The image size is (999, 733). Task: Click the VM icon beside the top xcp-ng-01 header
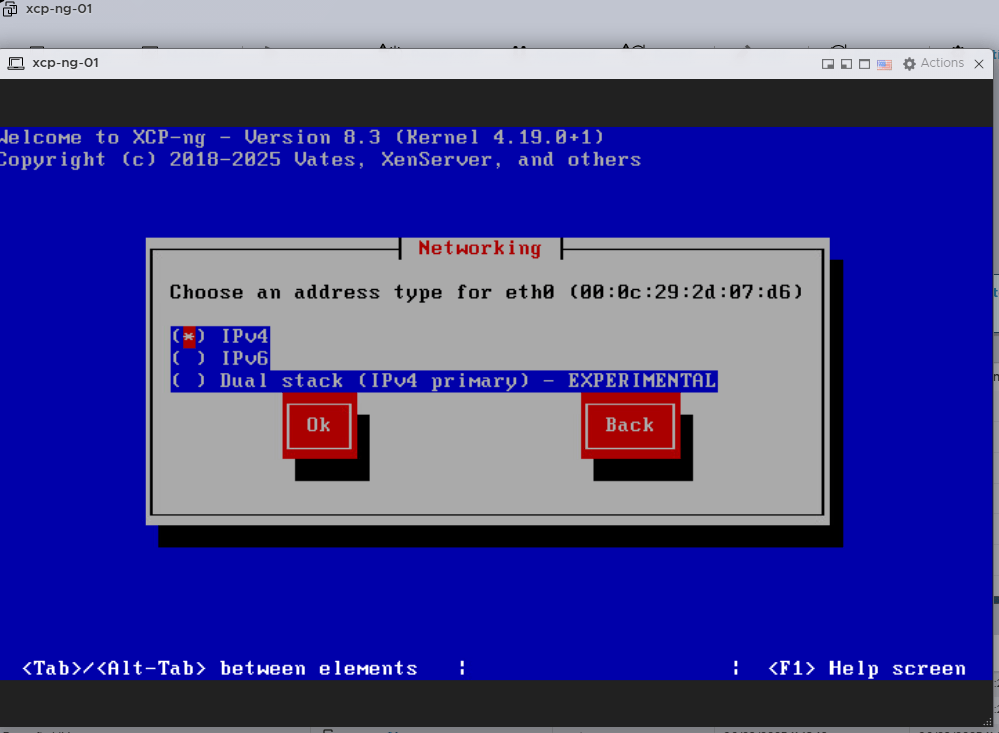point(10,9)
